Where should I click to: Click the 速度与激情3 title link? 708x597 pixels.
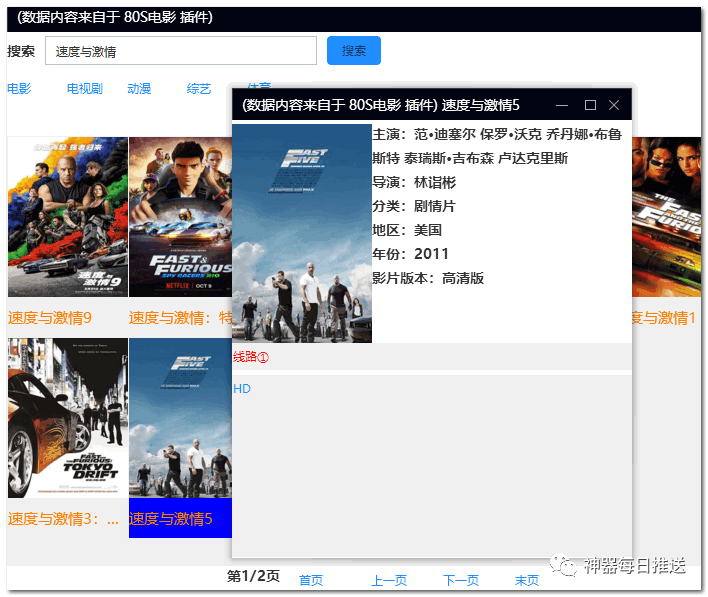point(63,518)
